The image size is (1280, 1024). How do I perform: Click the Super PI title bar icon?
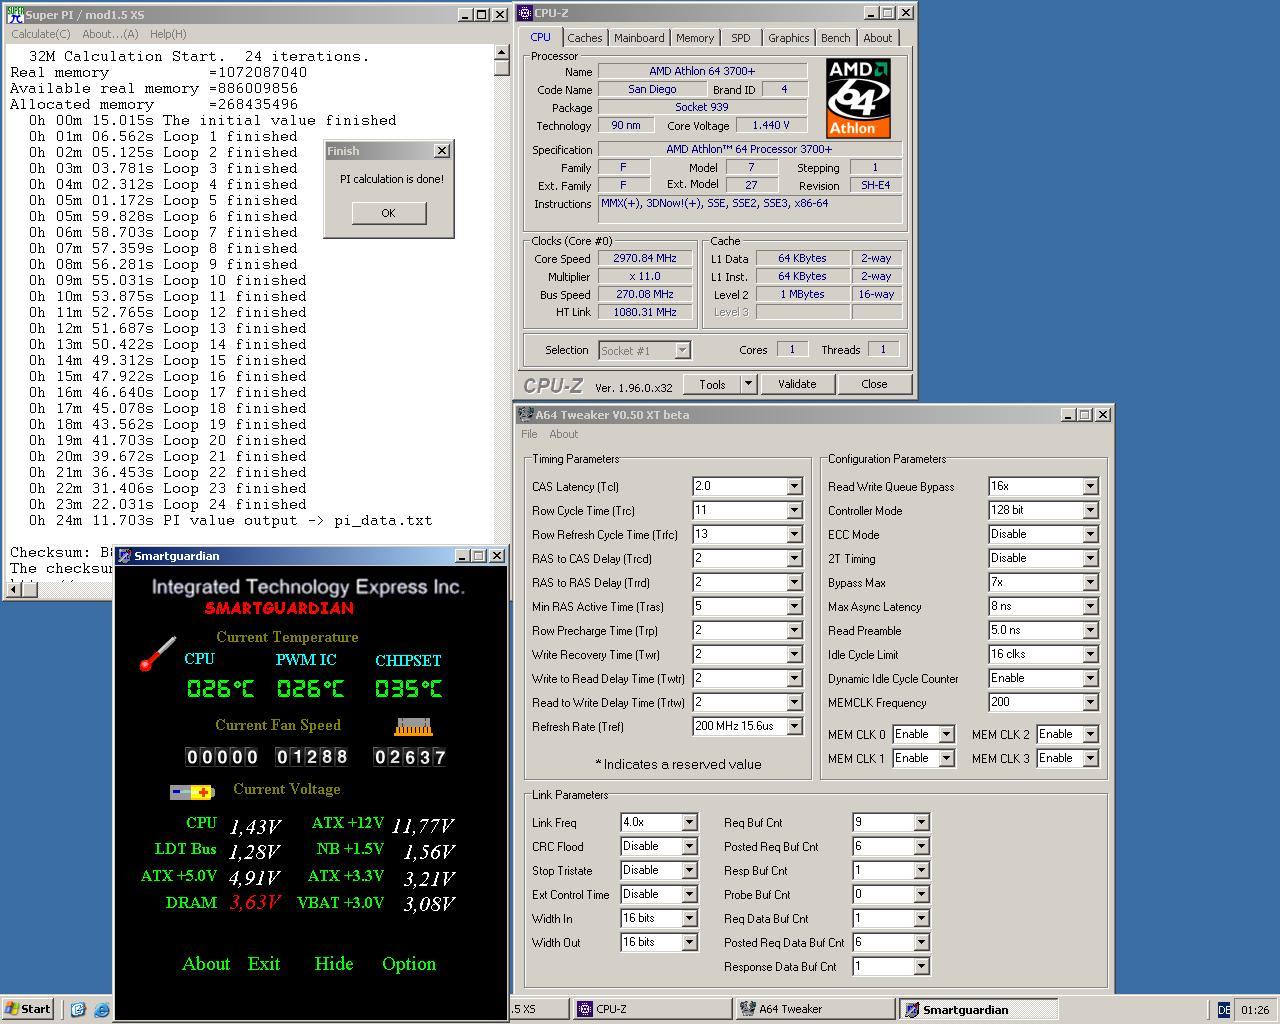15,14
